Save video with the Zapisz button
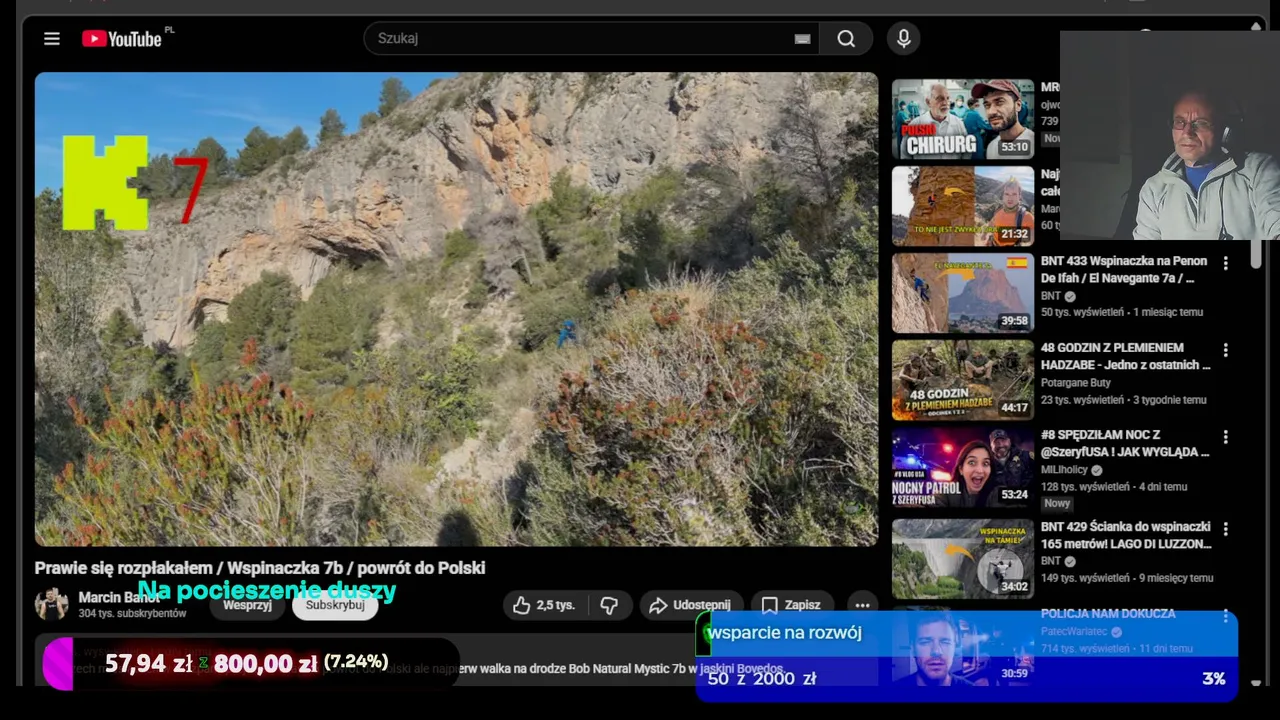The image size is (1280, 720). 791,605
